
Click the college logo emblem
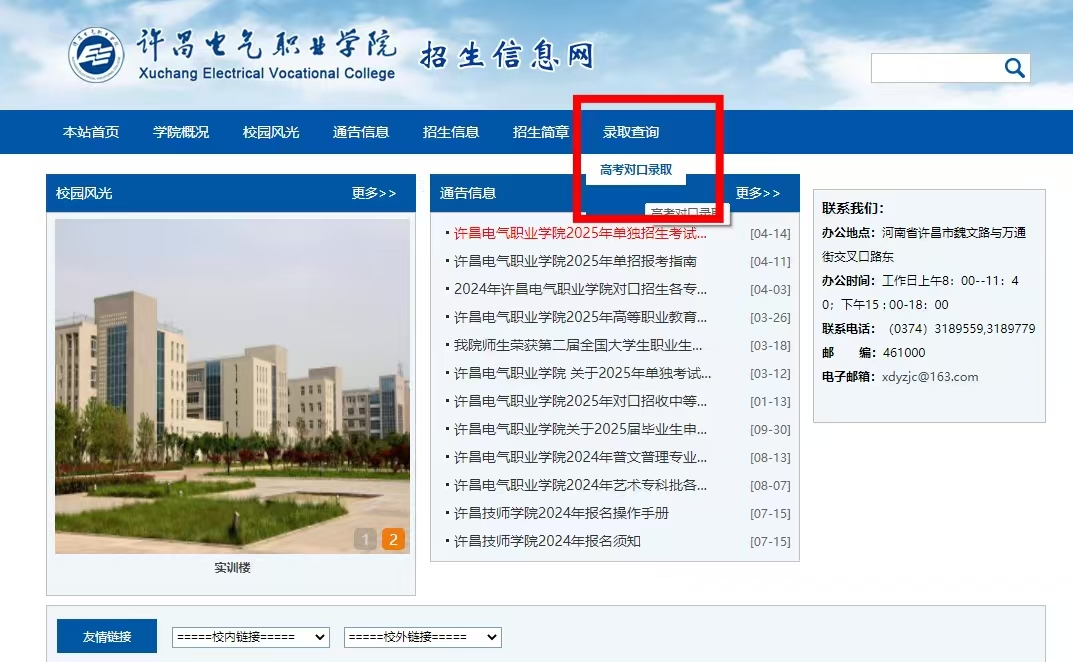pyautogui.click(x=96, y=55)
